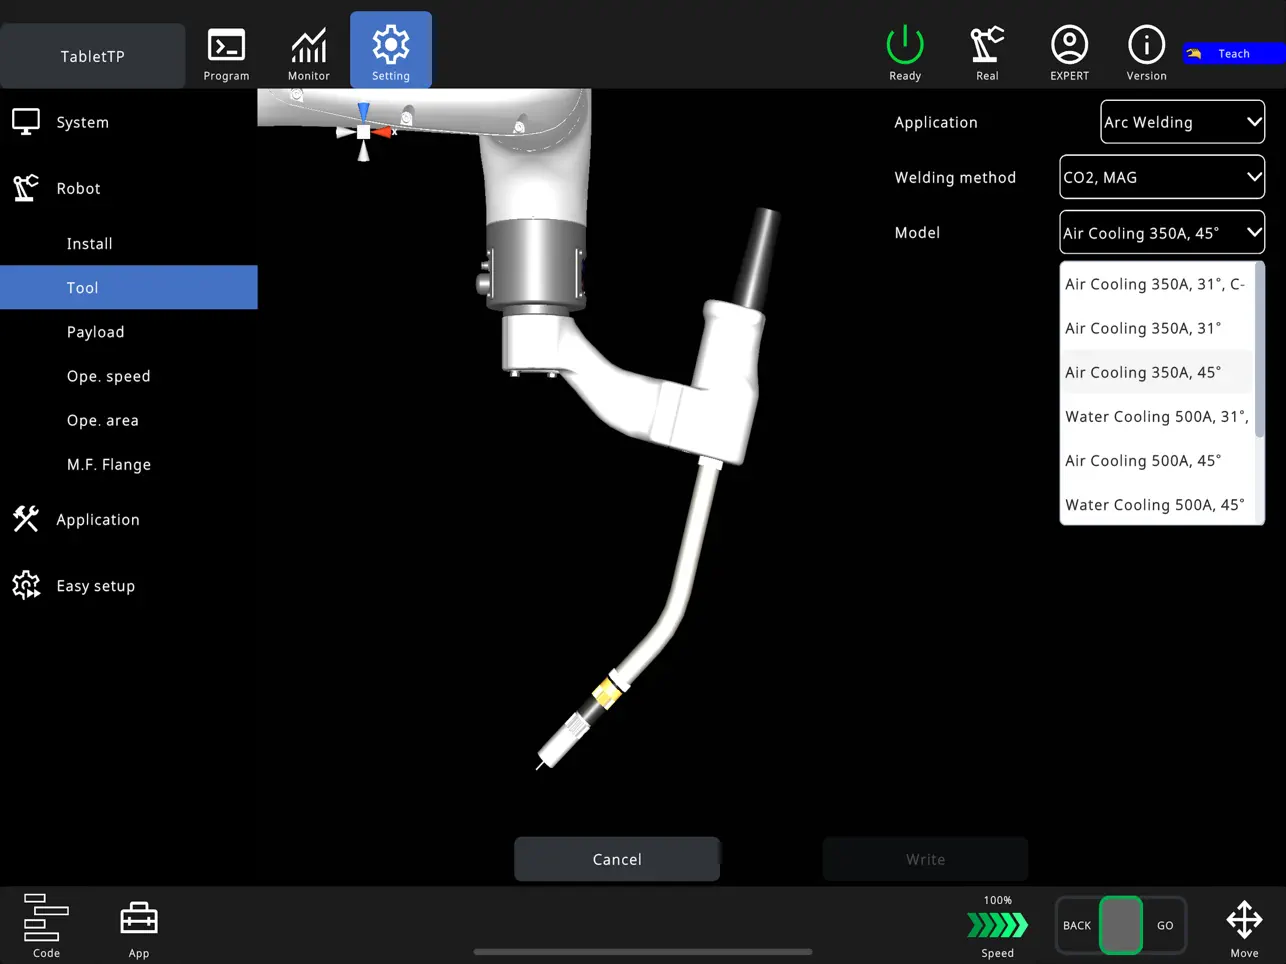Expand the Application dropdown showing Arc Welding
The width and height of the screenshot is (1286, 964).
click(1182, 122)
